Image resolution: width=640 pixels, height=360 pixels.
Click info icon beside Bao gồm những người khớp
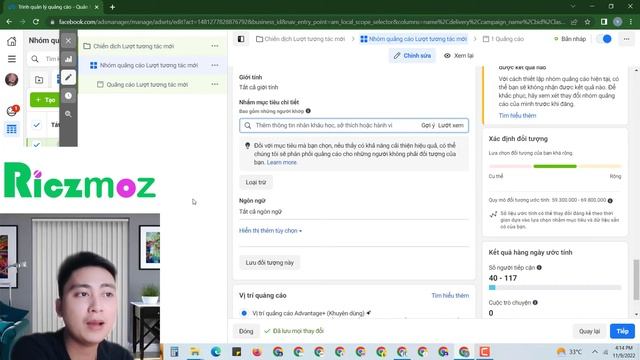pyautogui.click(x=308, y=111)
